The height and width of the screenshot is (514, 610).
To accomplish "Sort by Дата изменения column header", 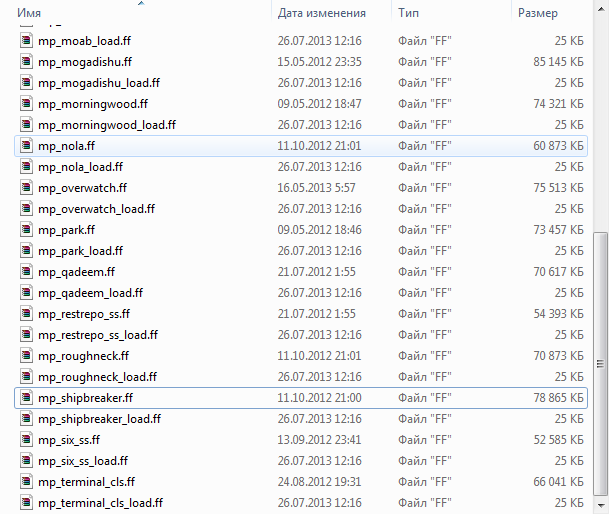I will 320,13.
